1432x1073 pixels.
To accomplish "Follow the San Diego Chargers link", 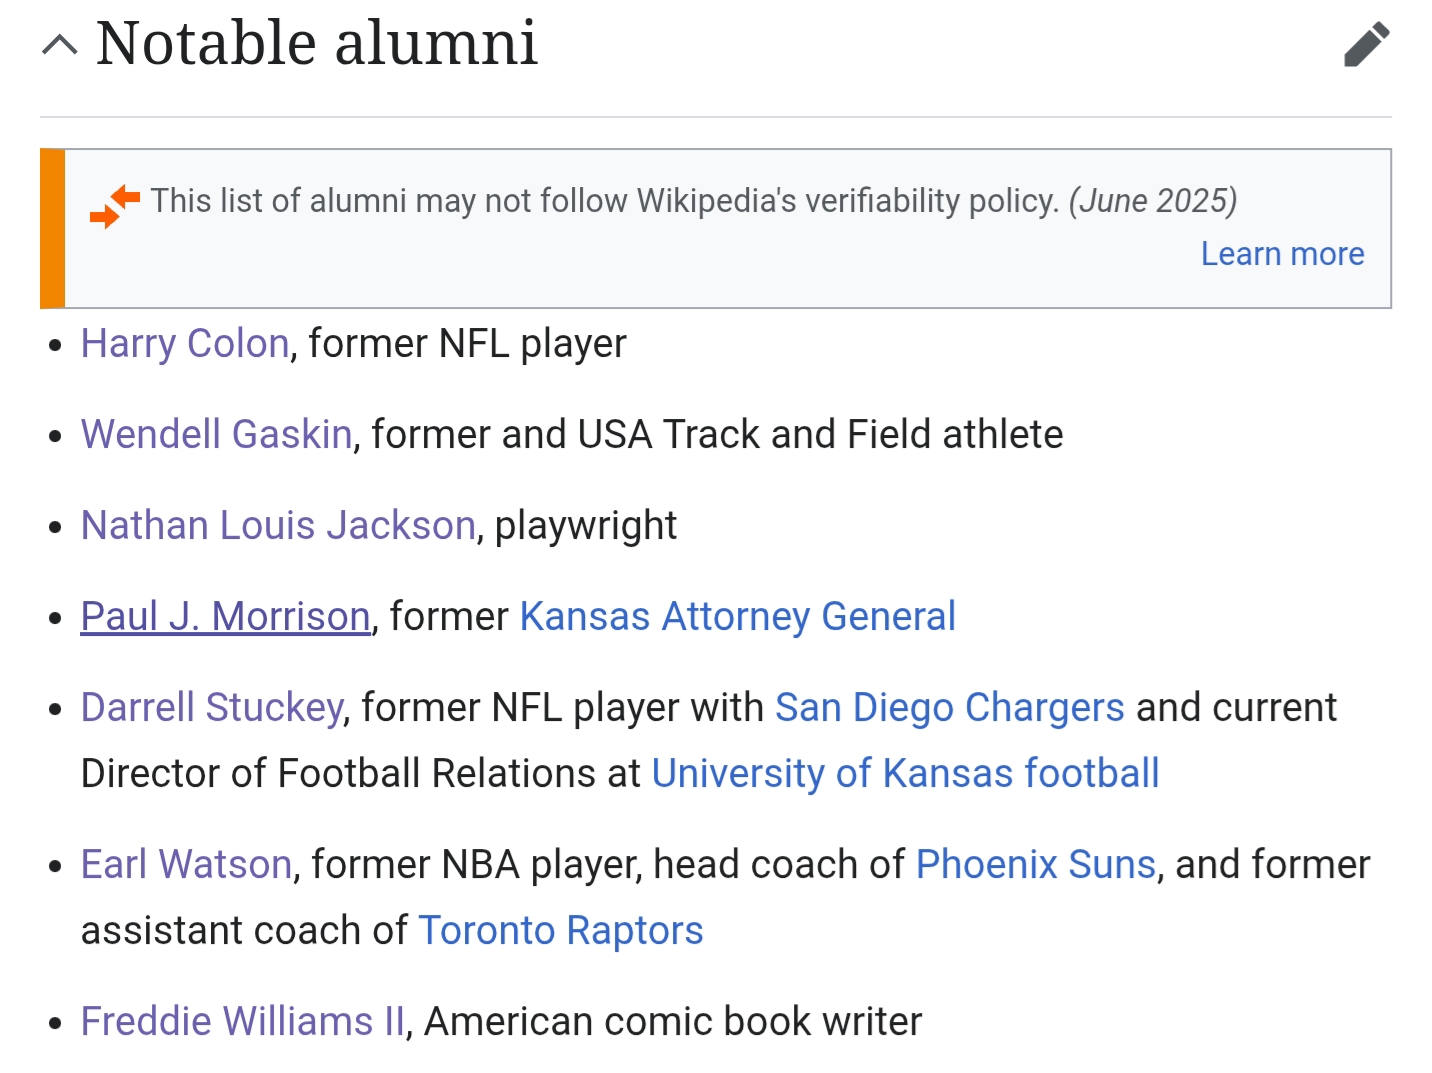I will tap(949, 708).
